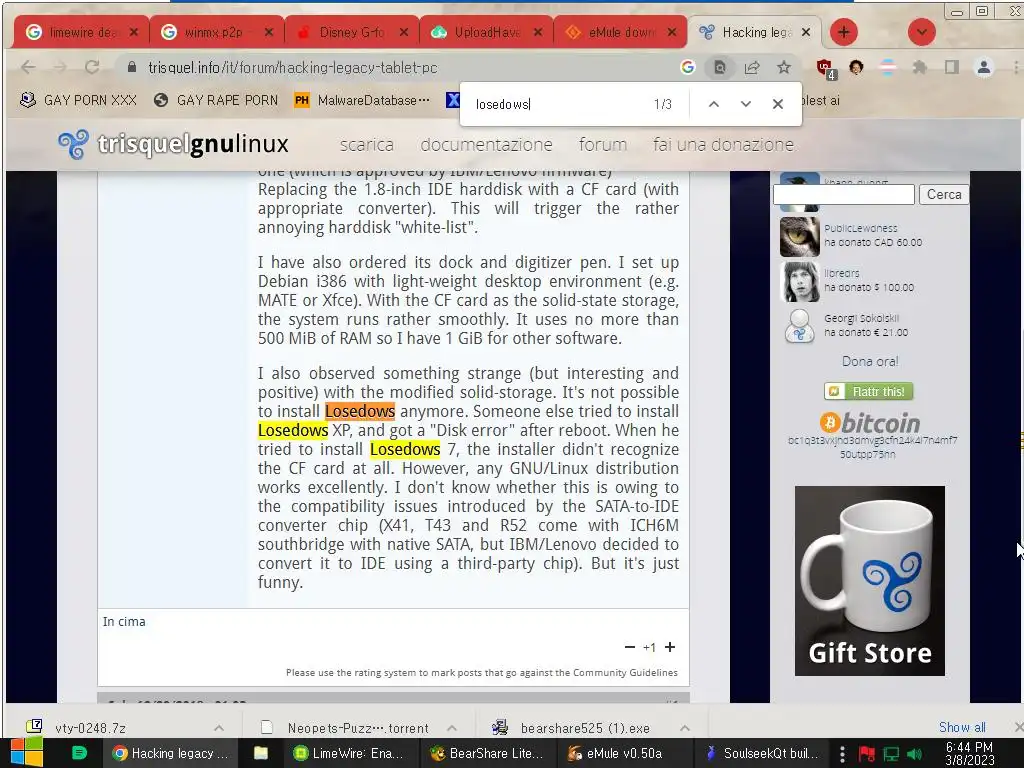Switch to SoulseekQt taskbar window
Image resolution: width=1024 pixels, height=768 pixels.
pyautogui.click(x=761, y=754)
